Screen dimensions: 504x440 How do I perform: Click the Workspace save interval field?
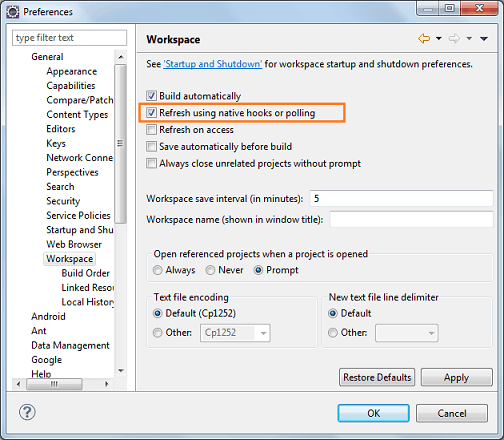[401, 199]
